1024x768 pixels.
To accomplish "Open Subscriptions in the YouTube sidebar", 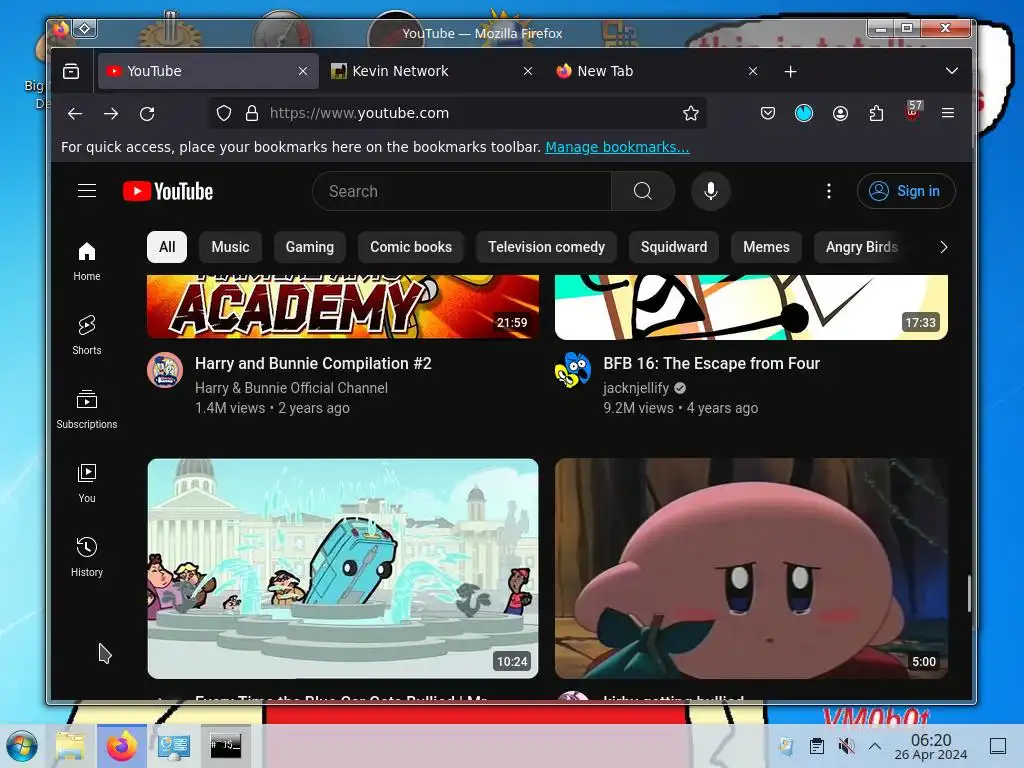I will tap(87, 409).
